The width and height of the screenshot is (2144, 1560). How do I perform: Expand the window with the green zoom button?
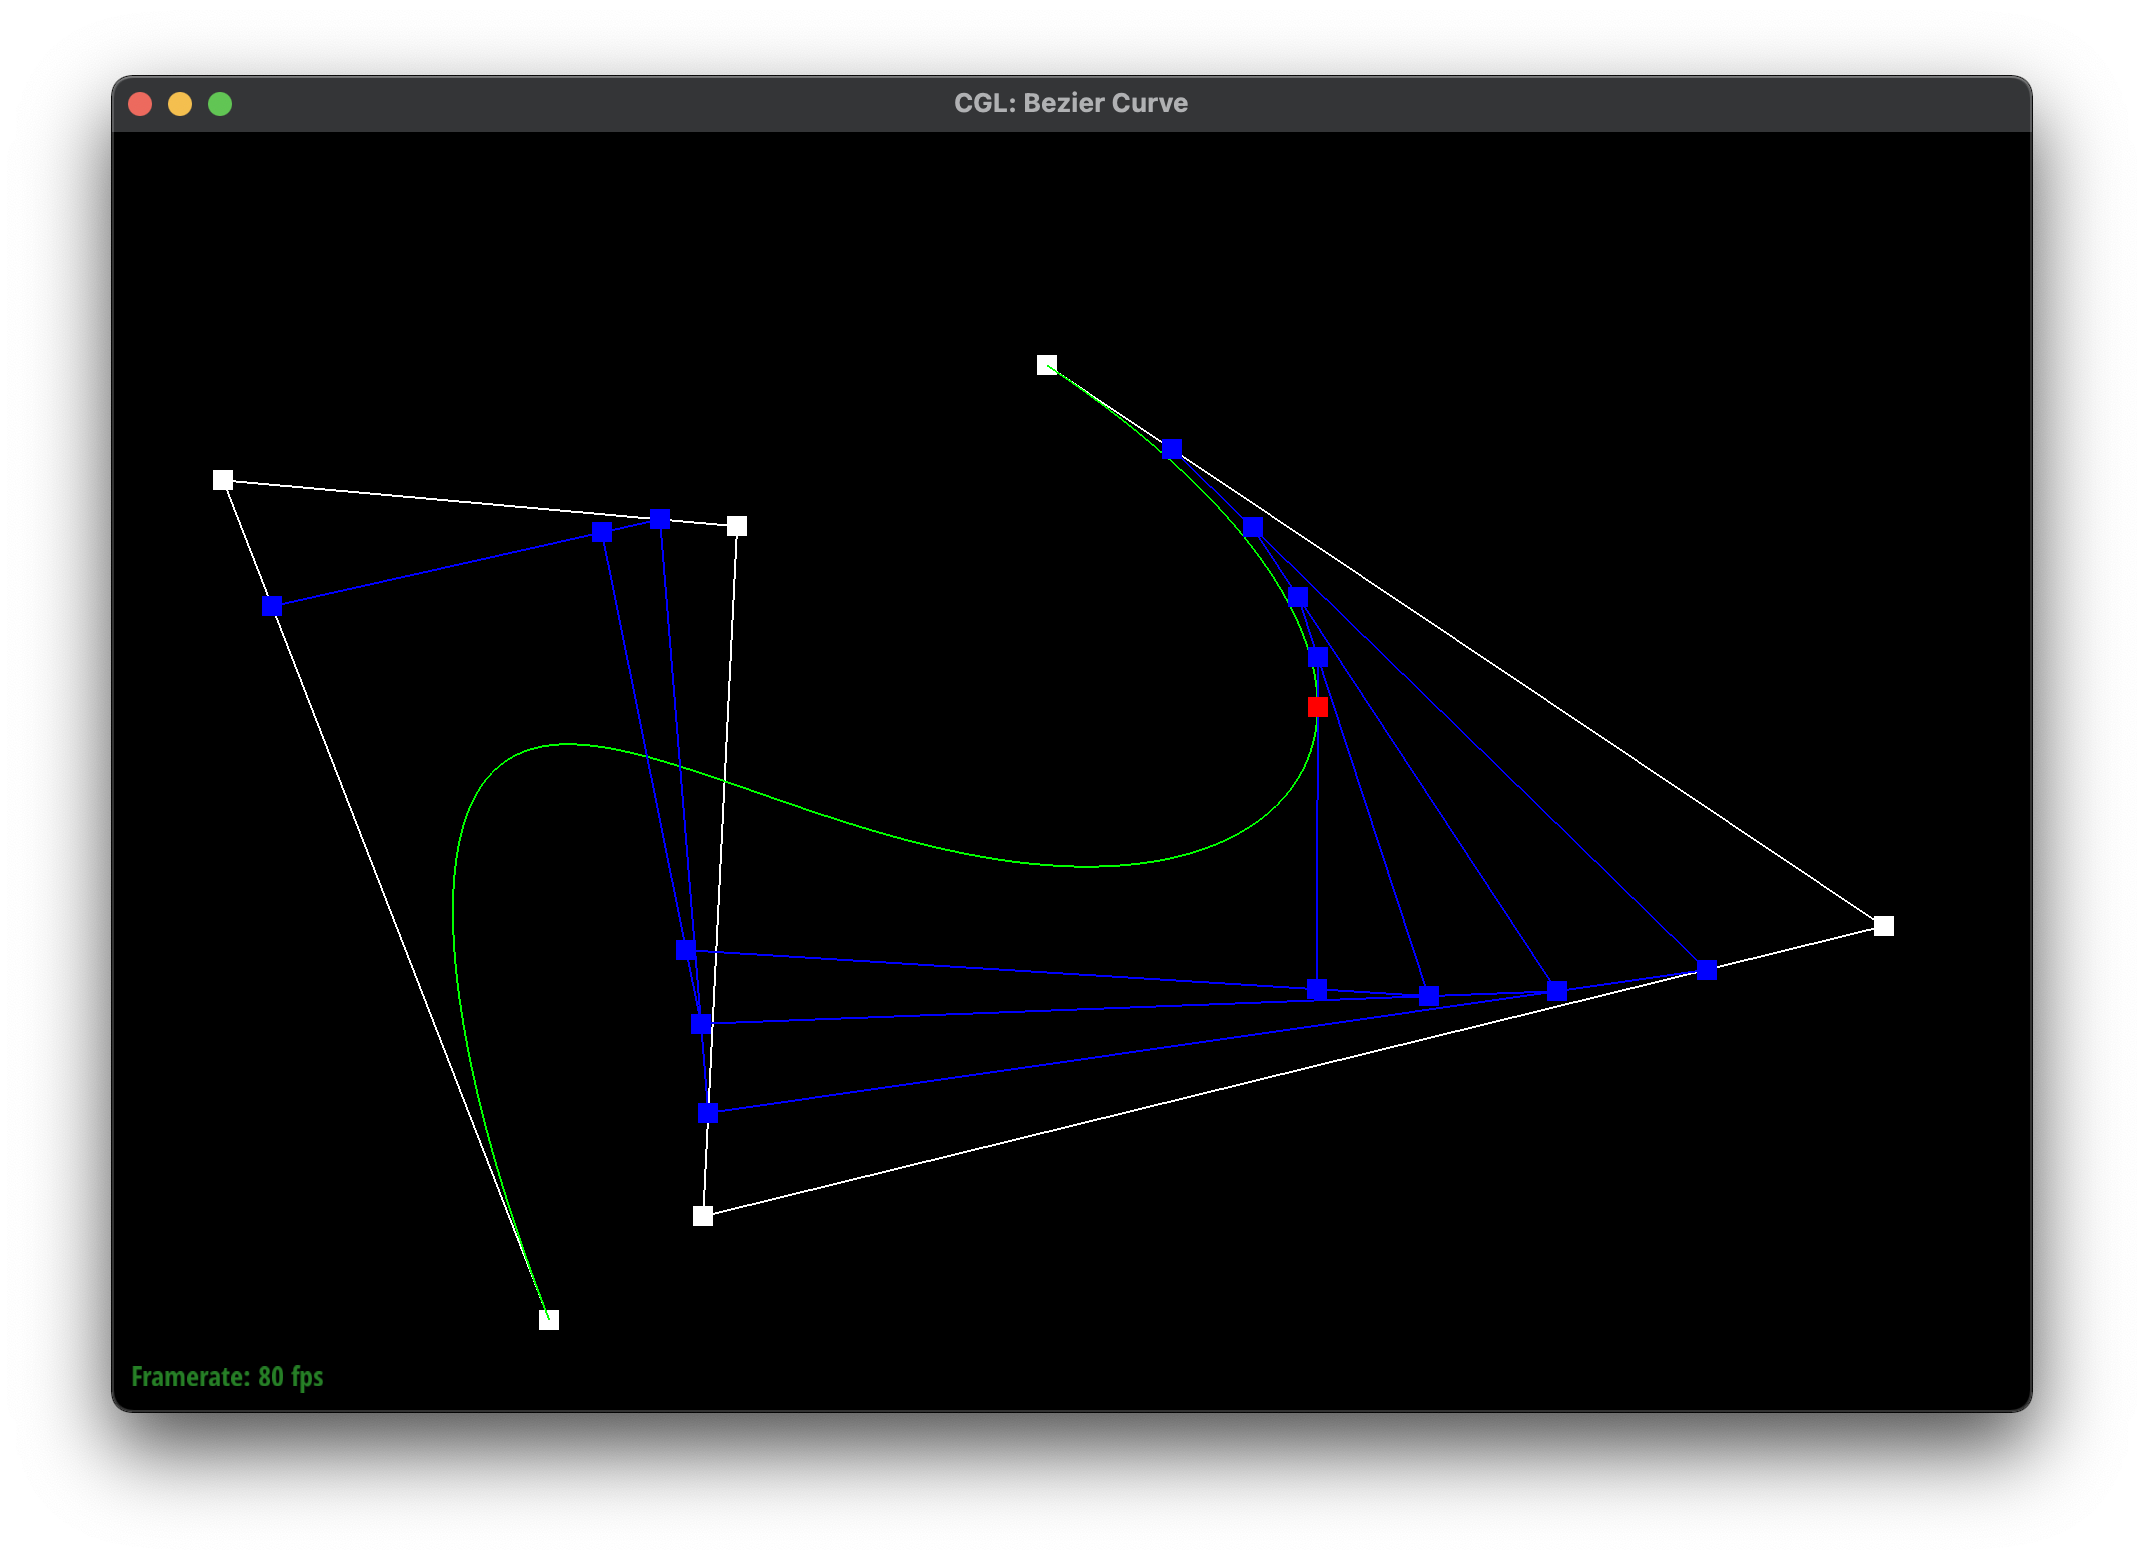point(220,103)
